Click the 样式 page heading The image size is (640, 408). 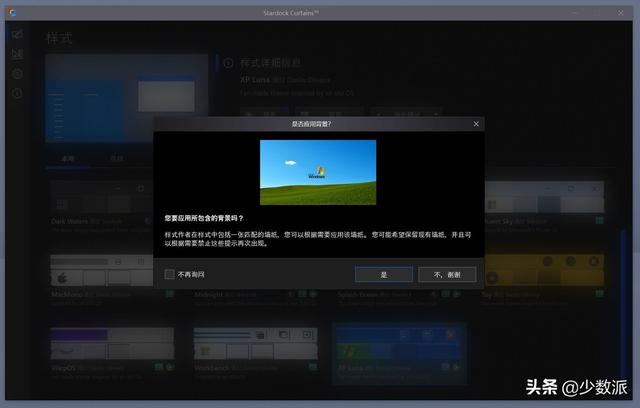(60, 38)
